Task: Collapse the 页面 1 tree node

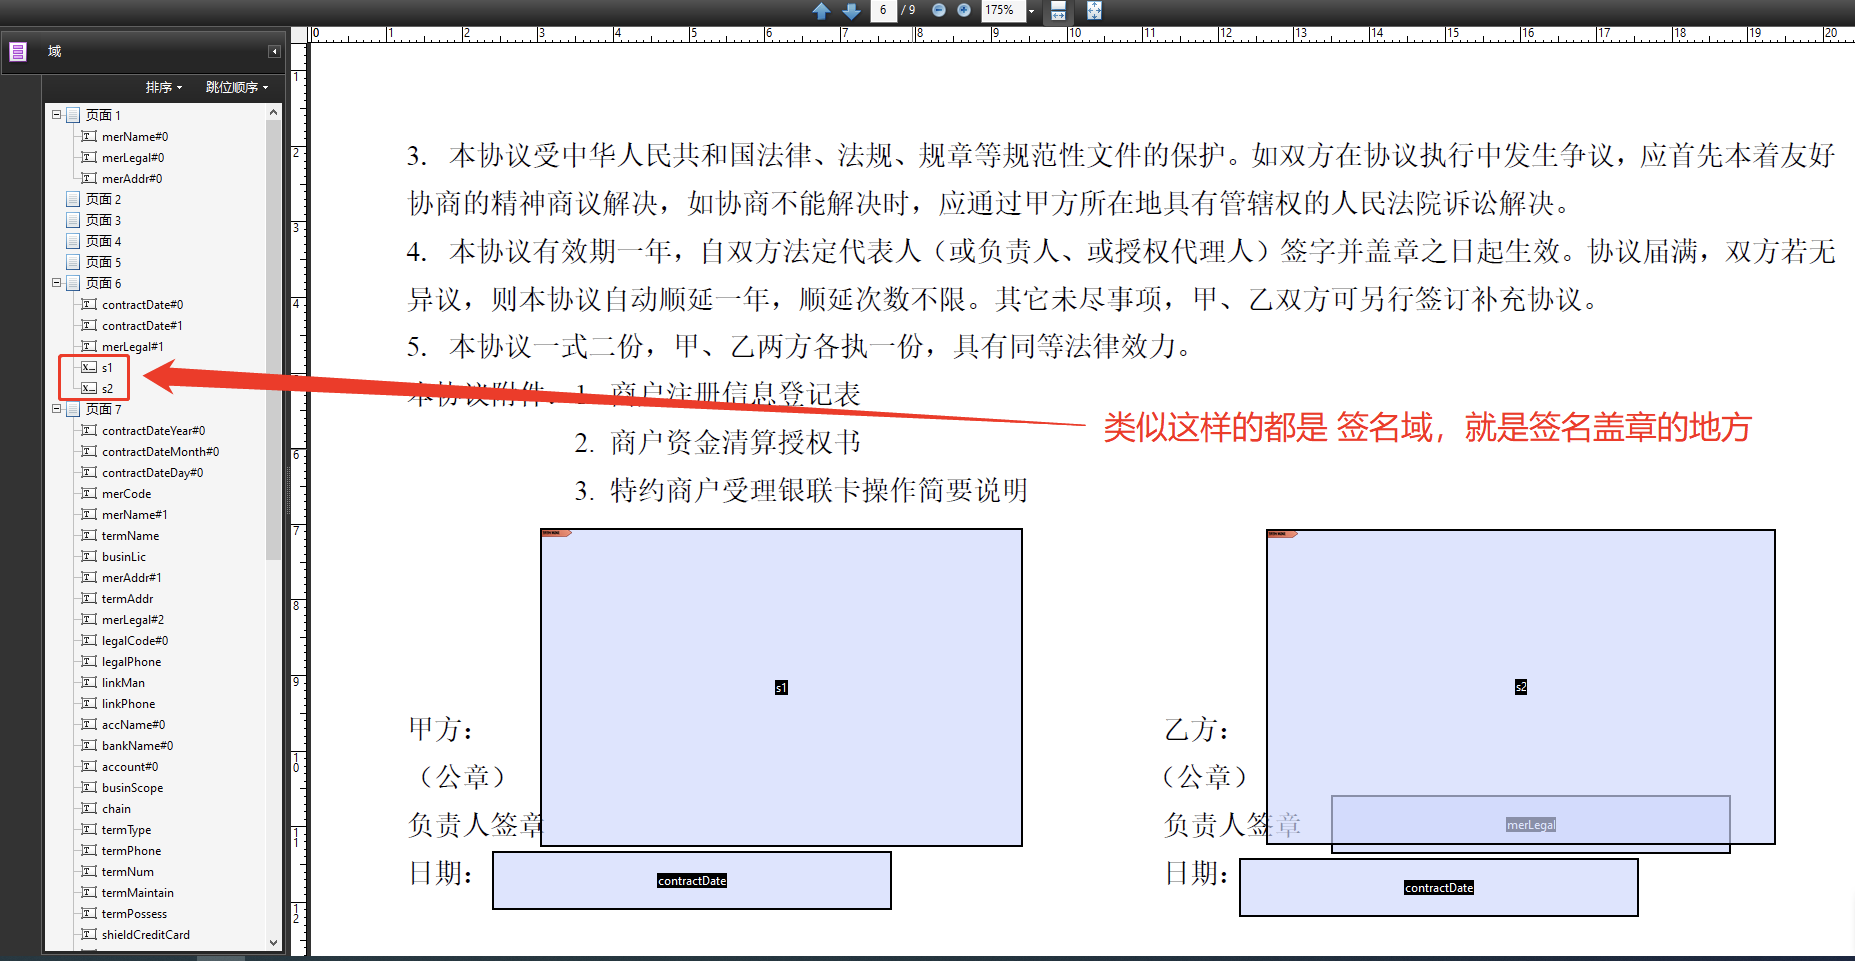Action: click(x=57, y=115)
